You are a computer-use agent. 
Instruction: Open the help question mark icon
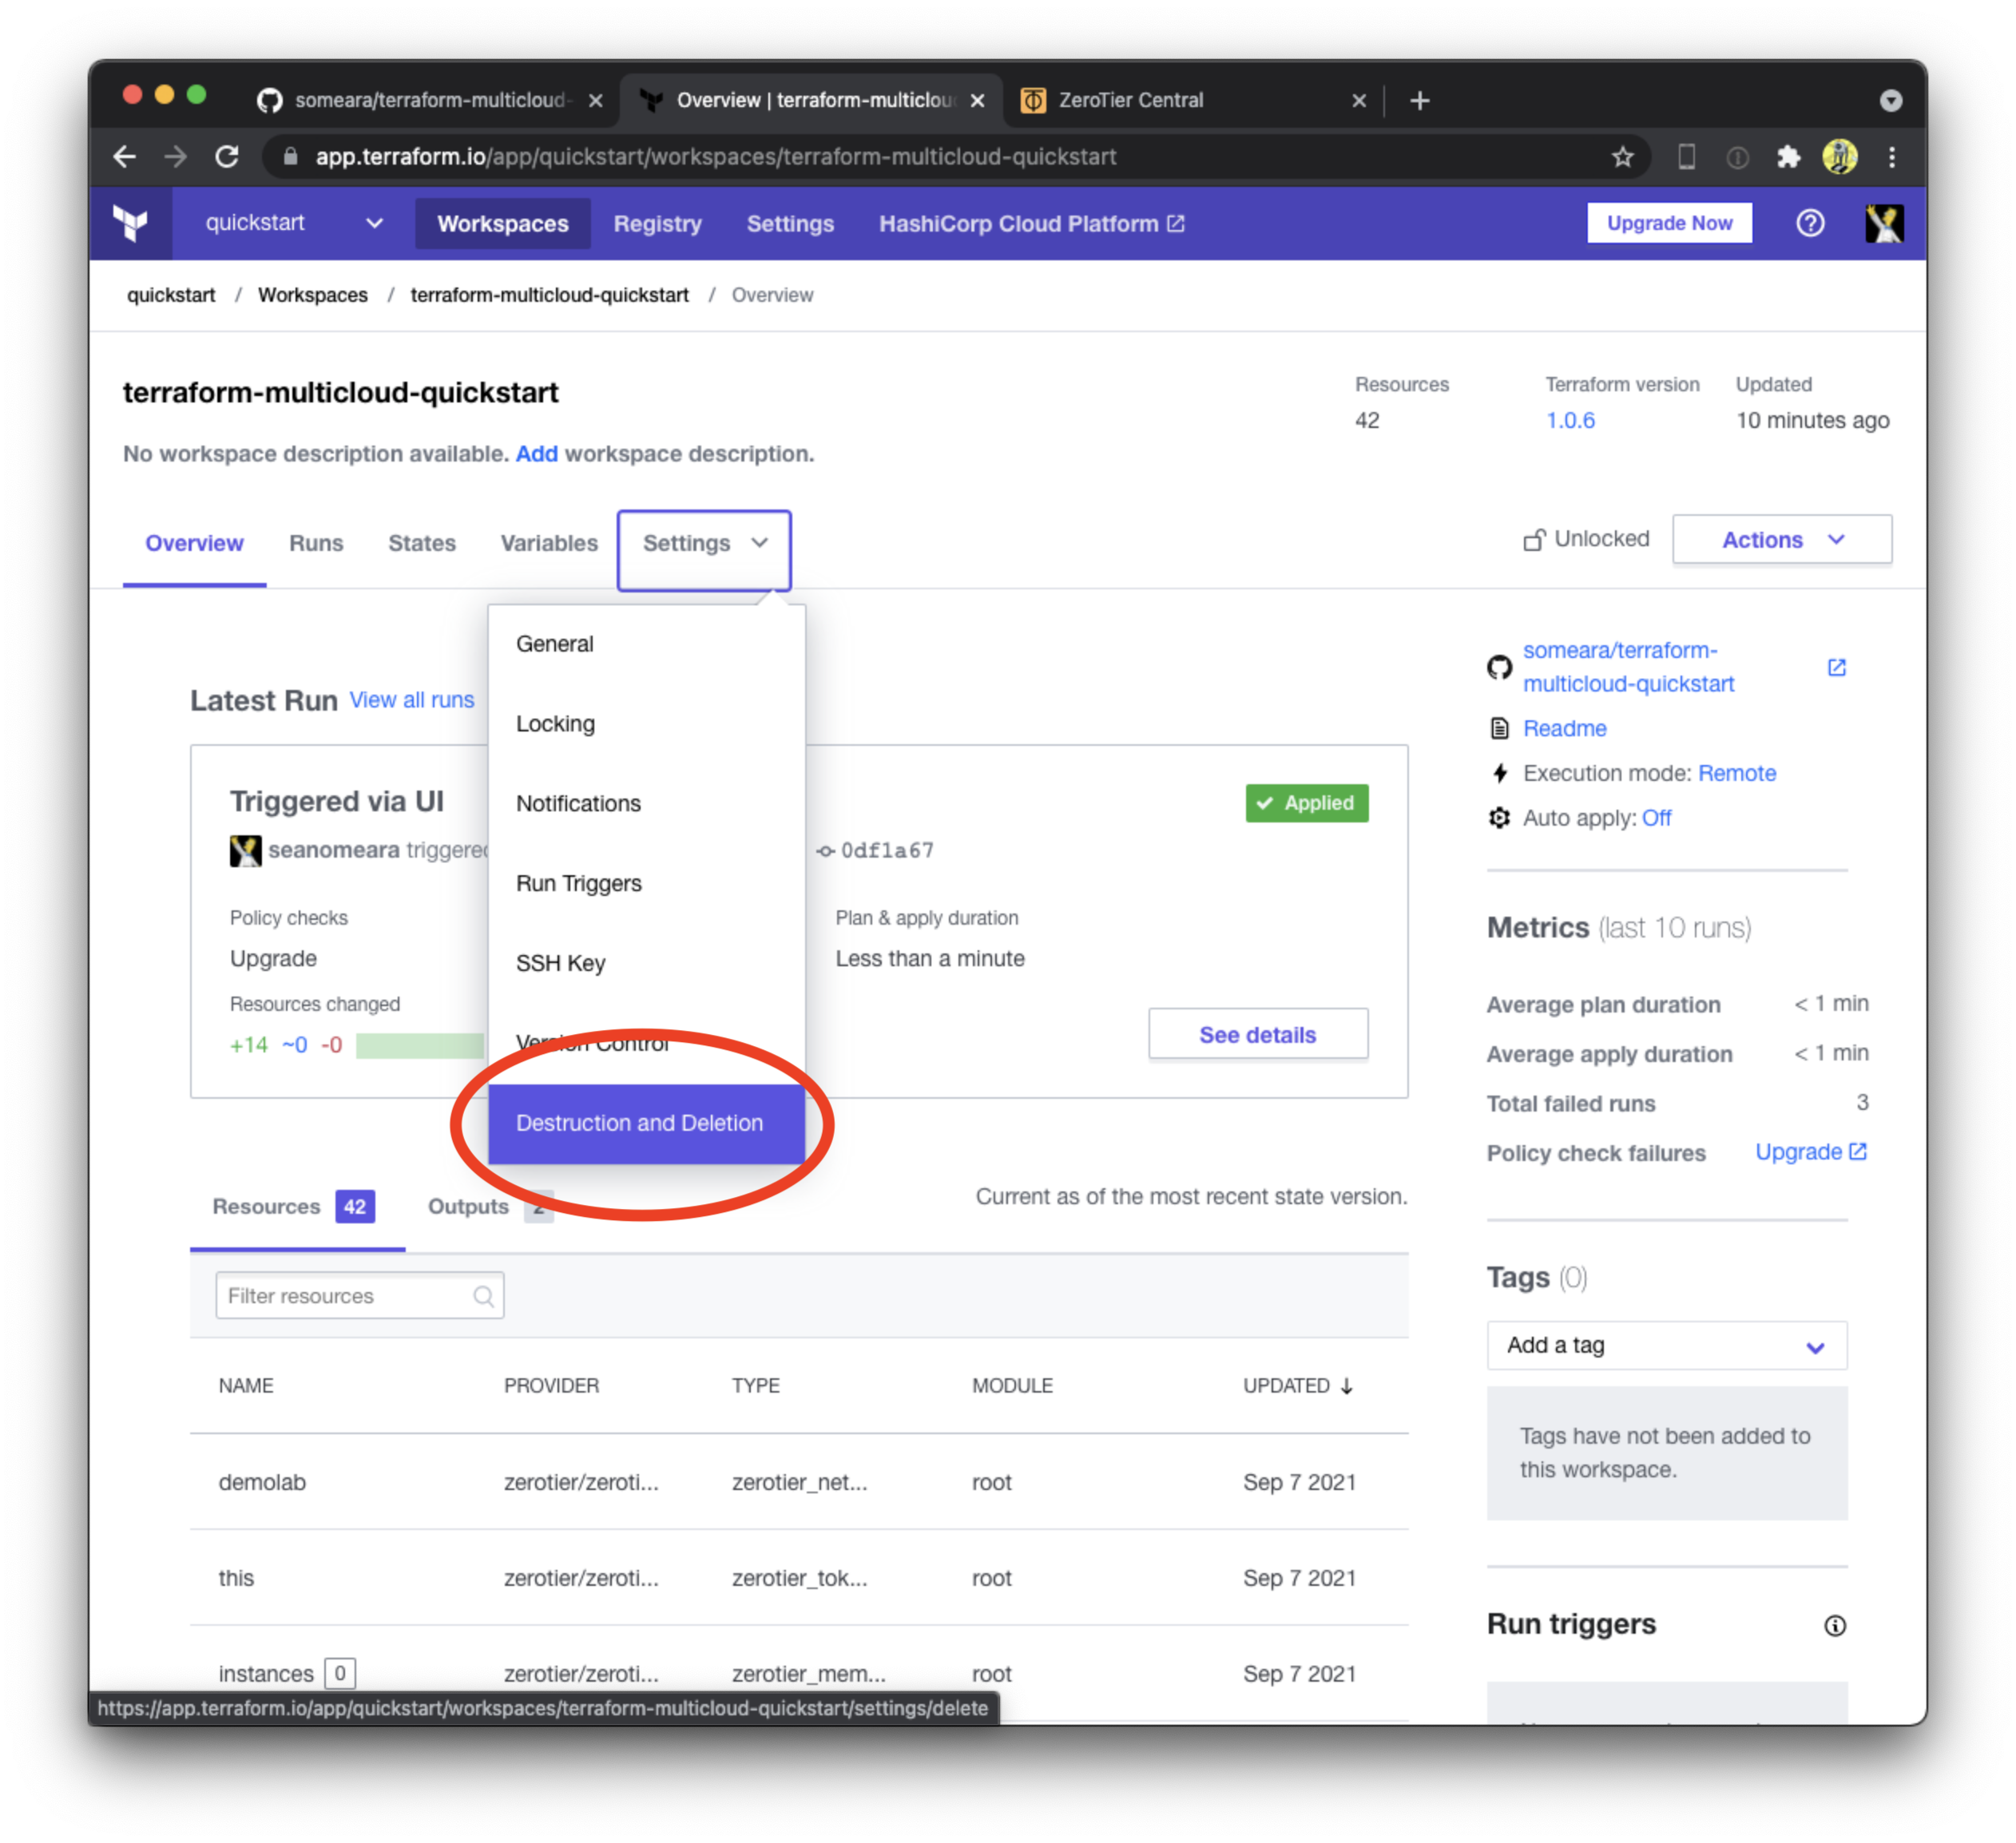pyautogui.click(x=1810, y=223)
